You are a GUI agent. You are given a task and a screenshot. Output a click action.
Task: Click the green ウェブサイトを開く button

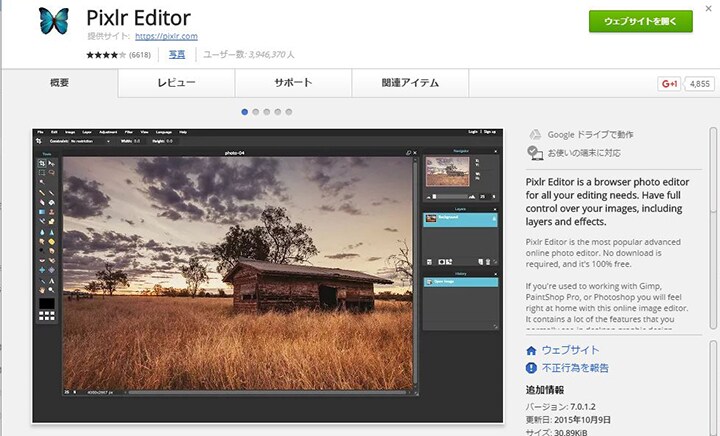(x=641, y=21)
